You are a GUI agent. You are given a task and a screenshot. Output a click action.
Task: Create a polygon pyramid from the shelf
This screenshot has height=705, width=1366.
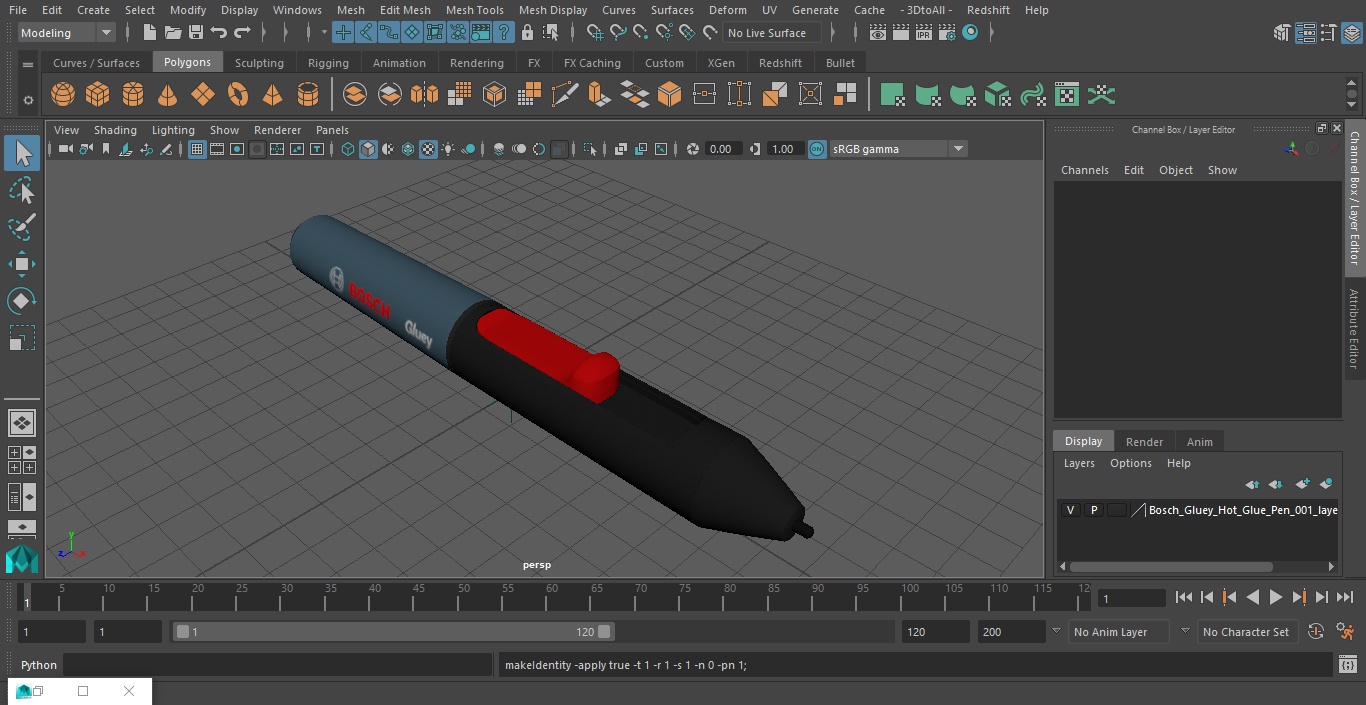pyautogui.click(x=272, y=95)
